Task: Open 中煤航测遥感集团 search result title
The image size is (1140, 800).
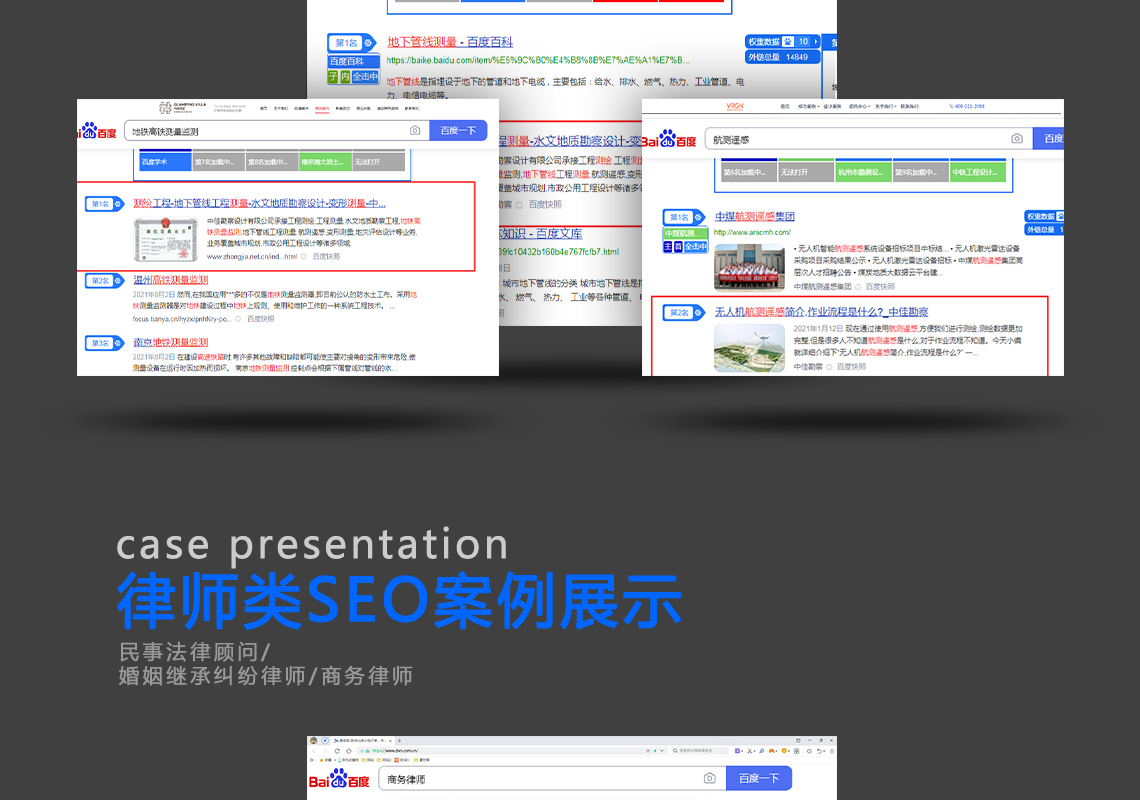Action: tap(754, 217)
